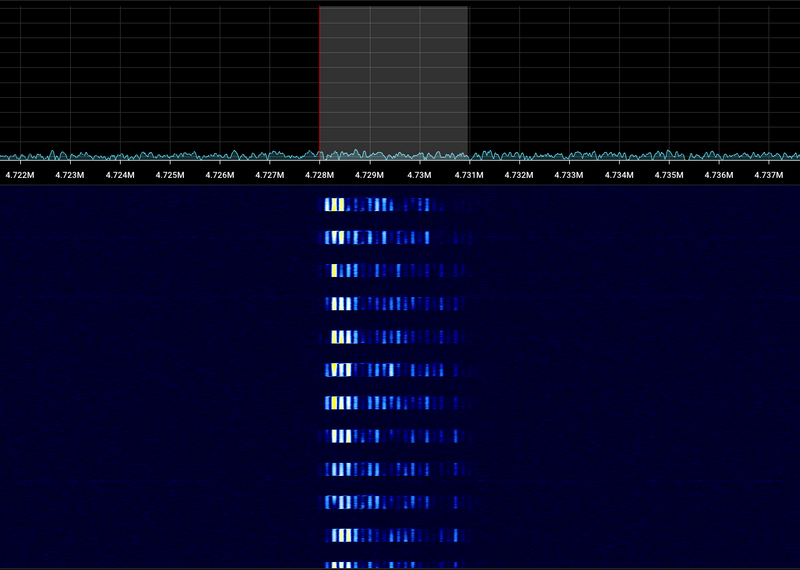The width and height of the screenshot is (800, 570).
Task: Click the 4.724M frequency label
Action: 120,175
